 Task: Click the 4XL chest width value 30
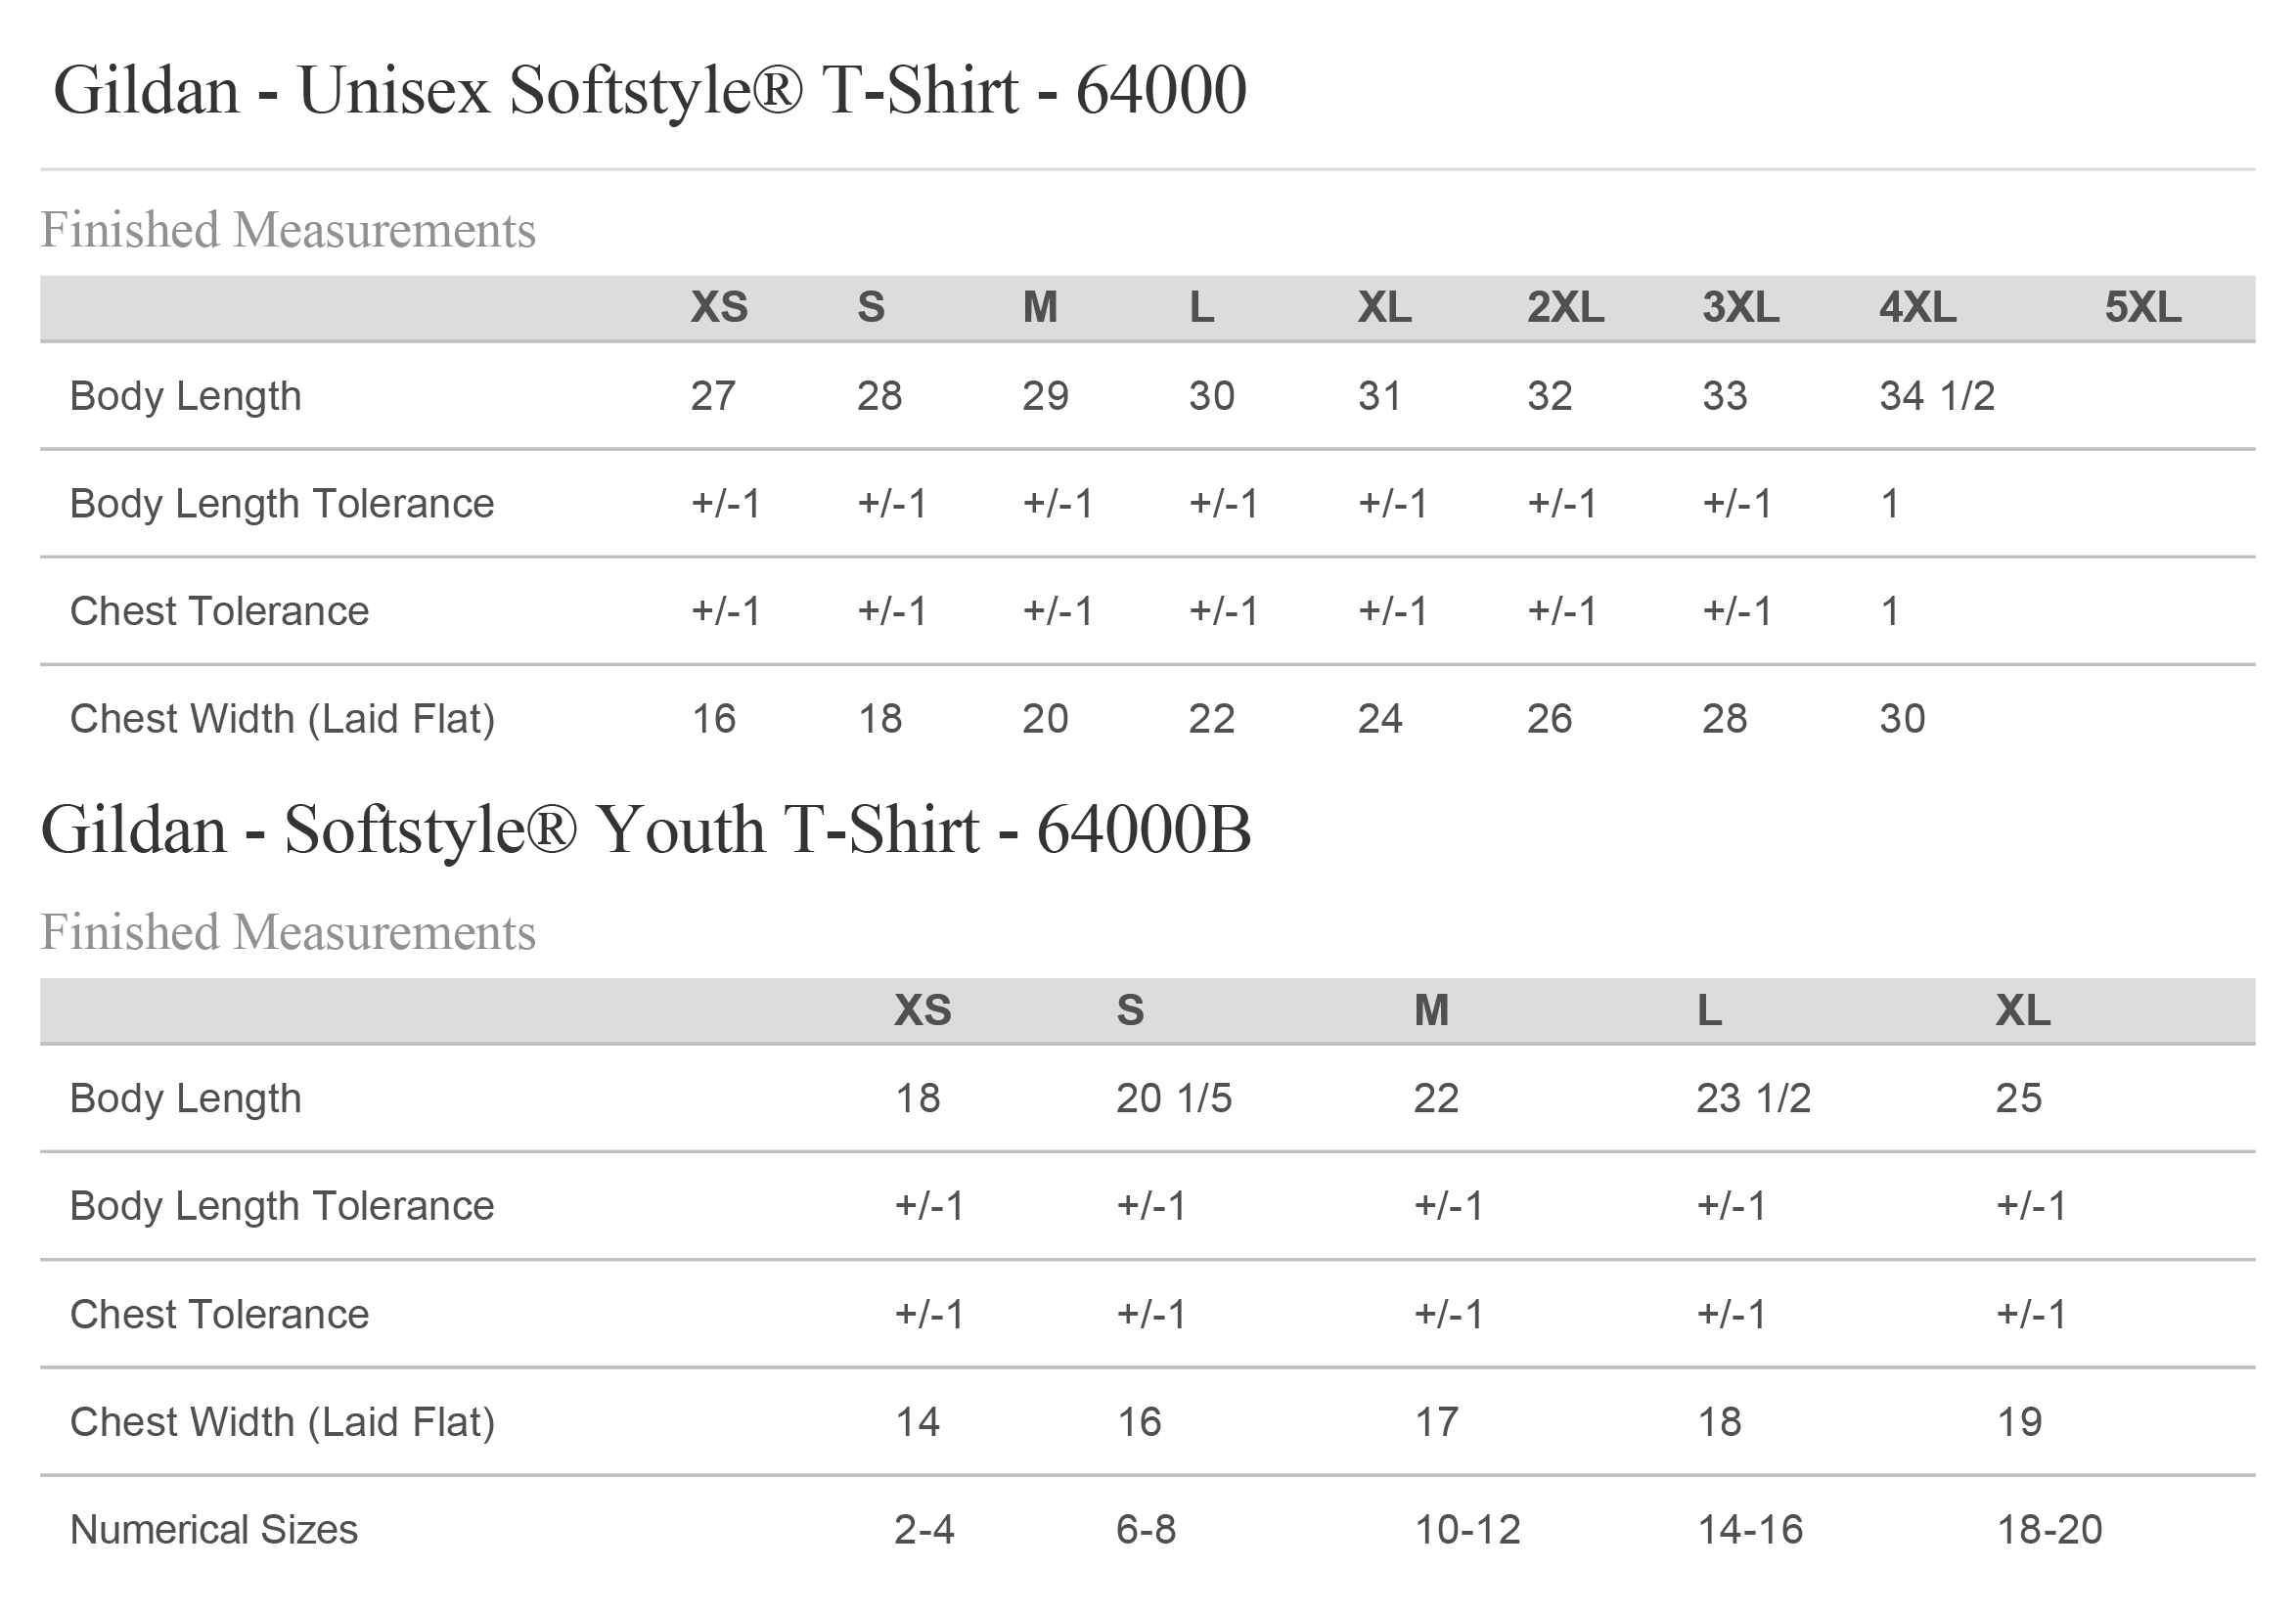coord(1902,719)
